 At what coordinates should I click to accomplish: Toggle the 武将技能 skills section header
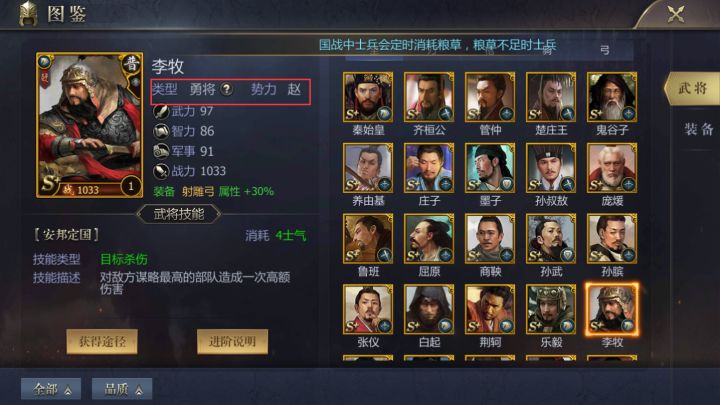pyautogui.click(x=179, y=214)
